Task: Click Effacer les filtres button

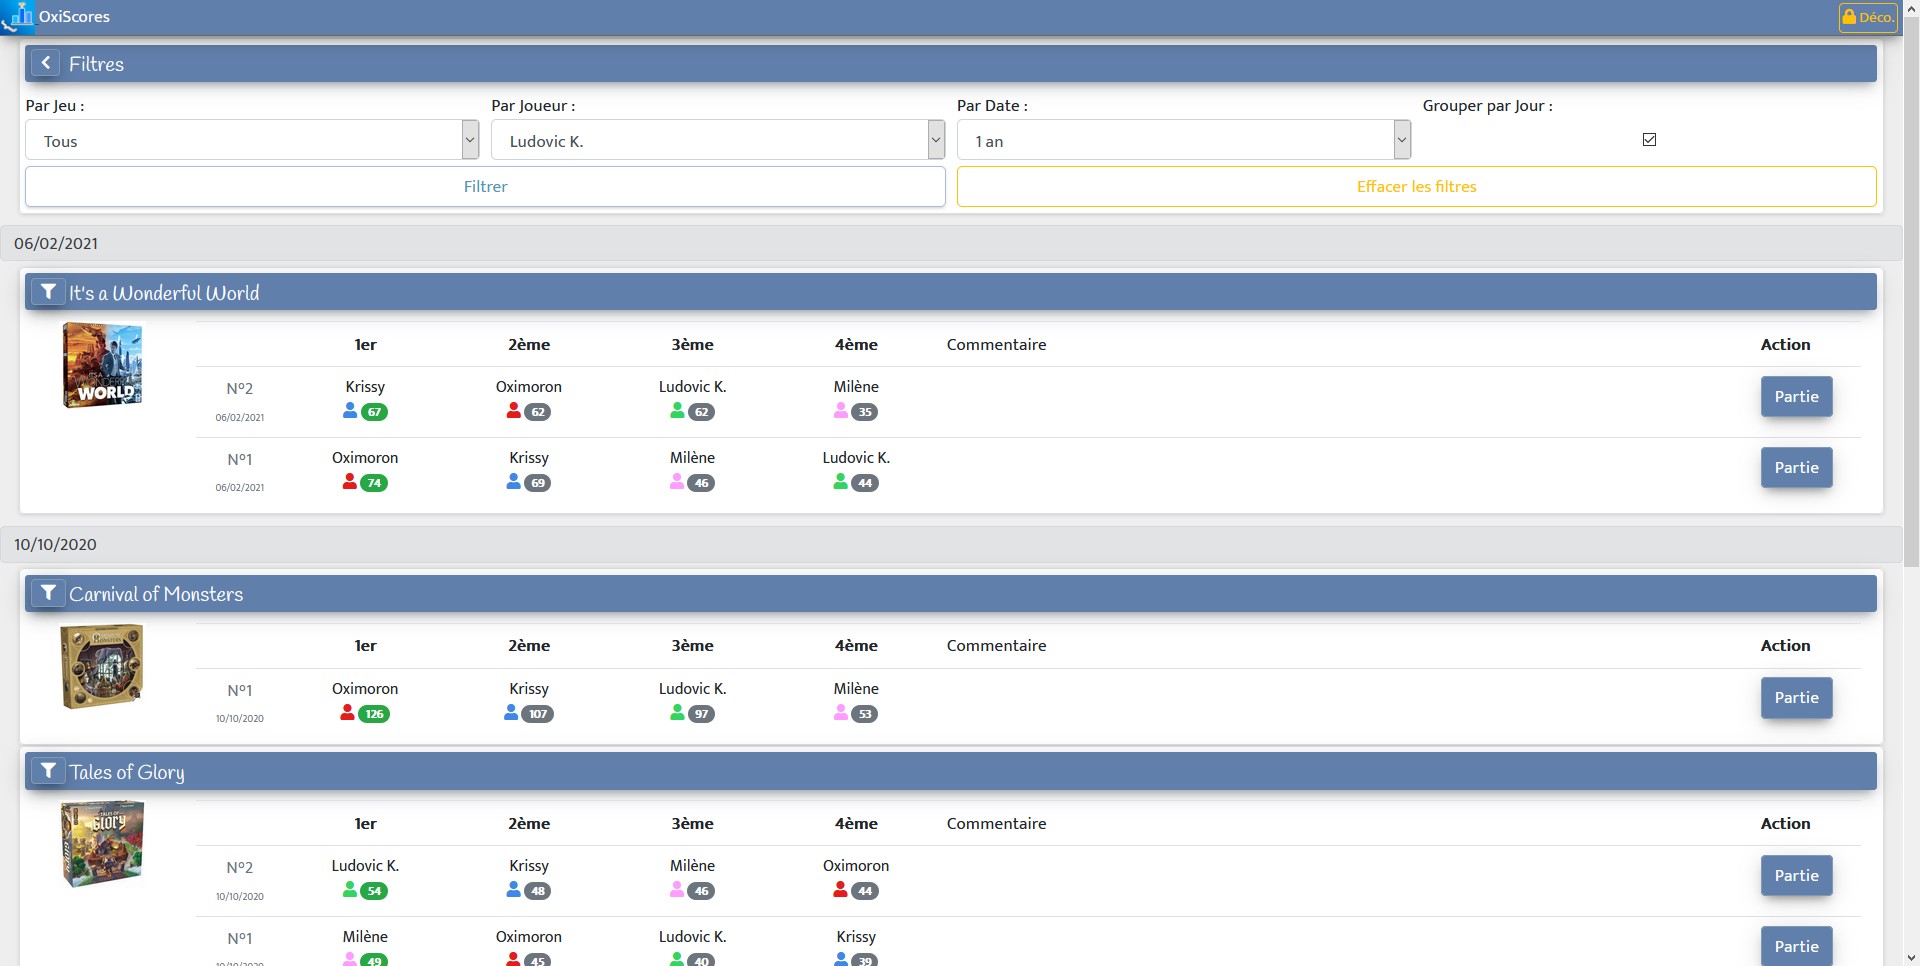Action: (1416, 186)
